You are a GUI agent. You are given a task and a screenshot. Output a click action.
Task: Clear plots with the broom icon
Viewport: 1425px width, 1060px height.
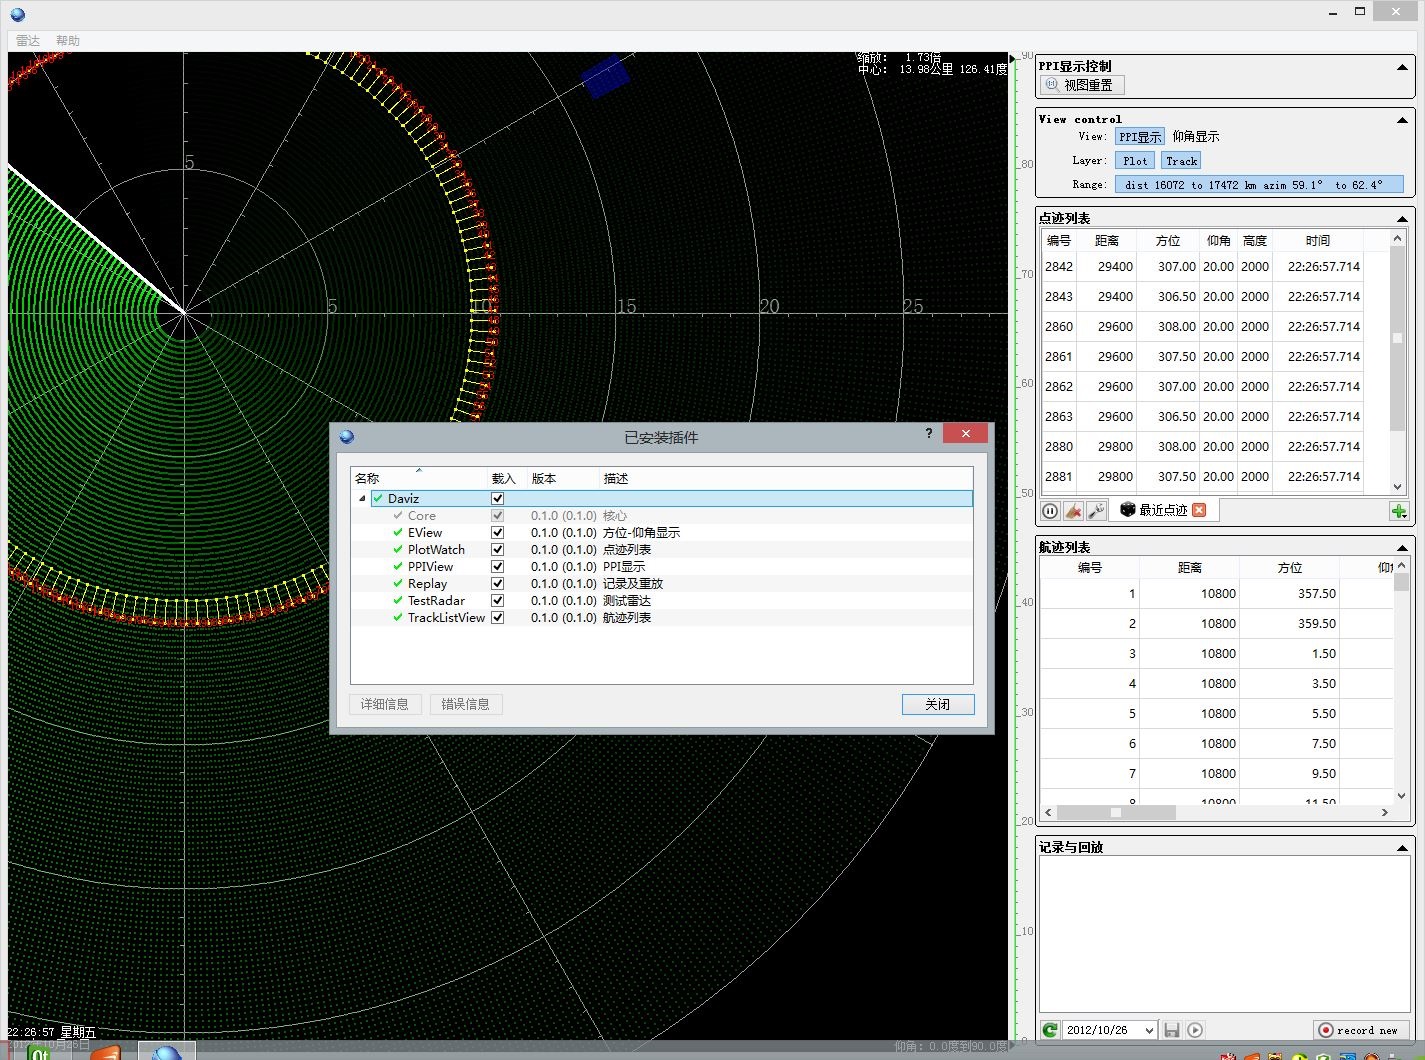coord(1073,511)
